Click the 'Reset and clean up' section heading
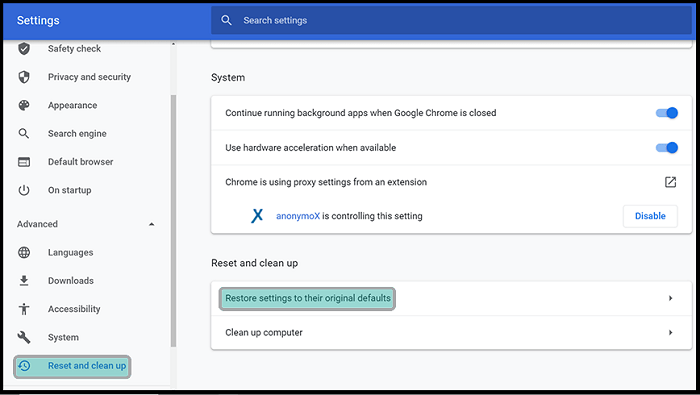Image resolution: width=700 pixels, height=395 pixels. [x=254, y=263]
